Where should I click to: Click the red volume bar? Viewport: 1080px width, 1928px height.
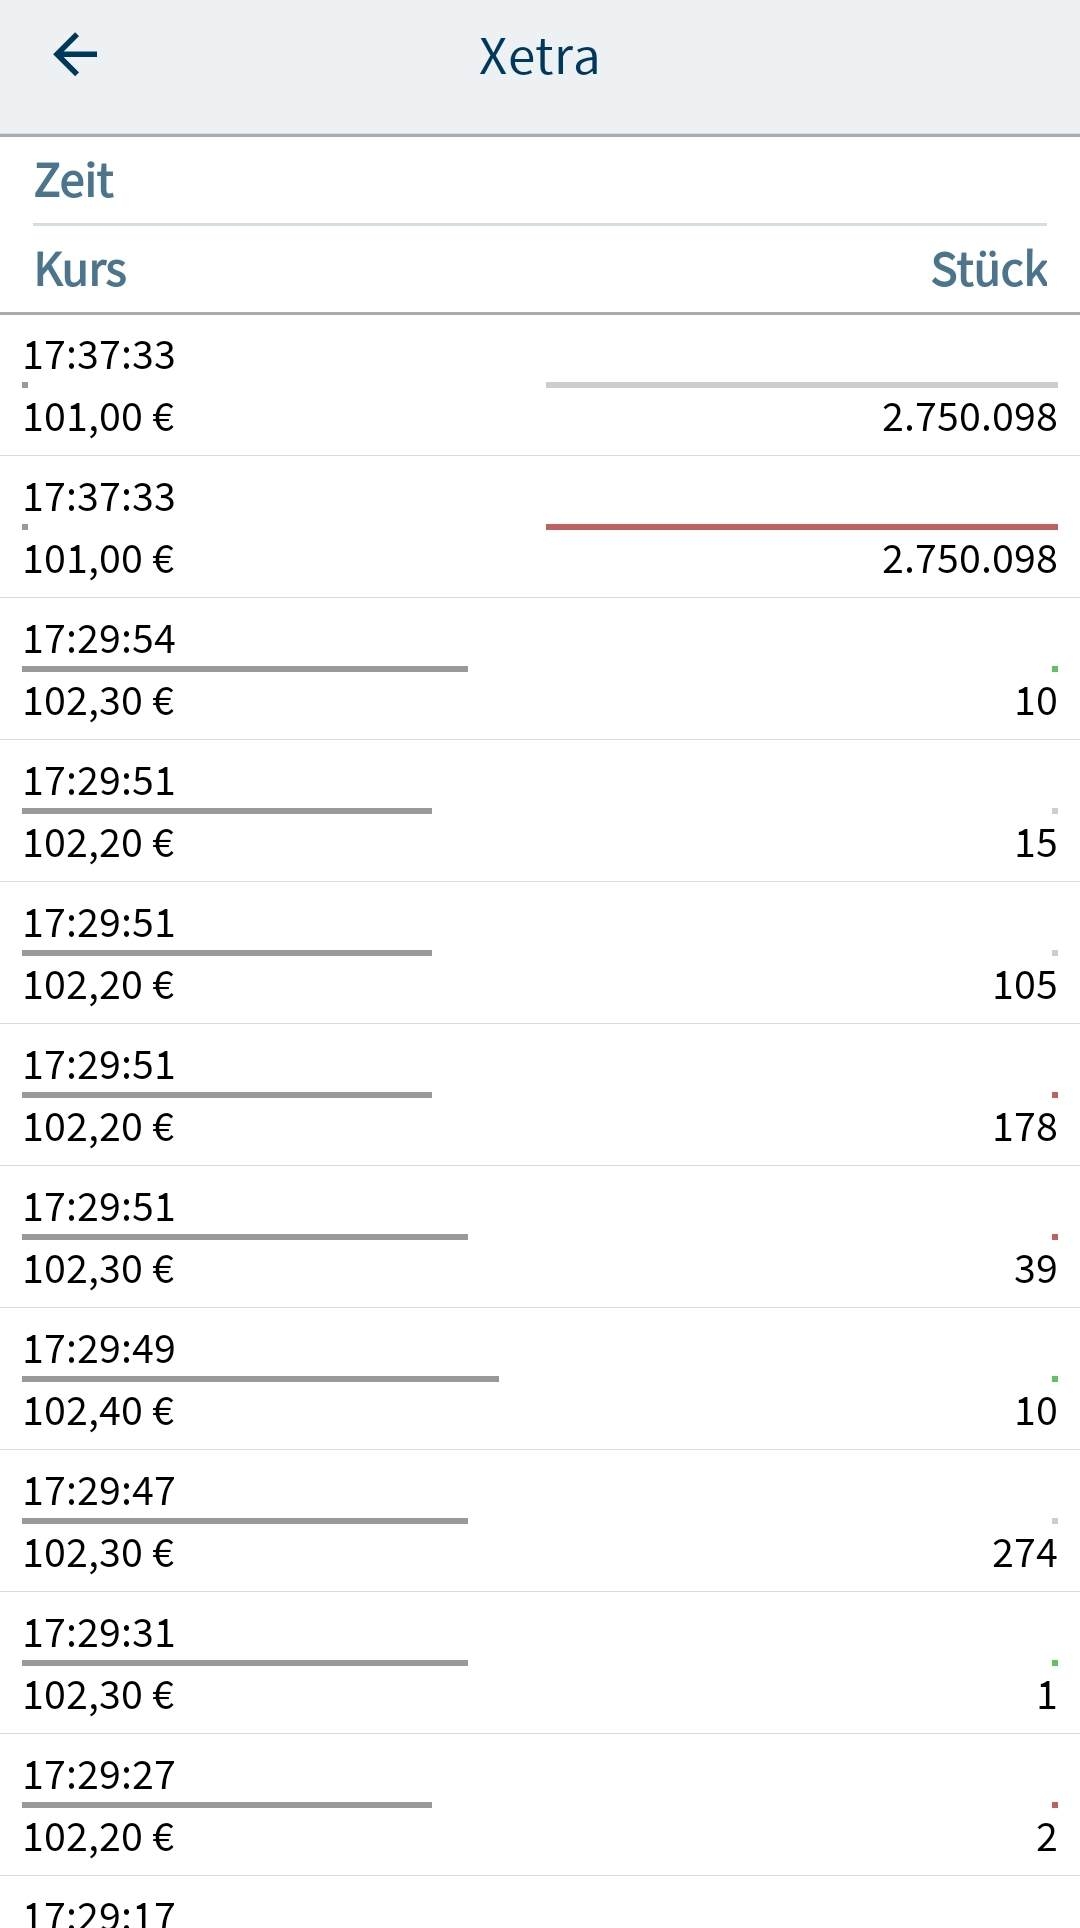(x=801, y=526)
